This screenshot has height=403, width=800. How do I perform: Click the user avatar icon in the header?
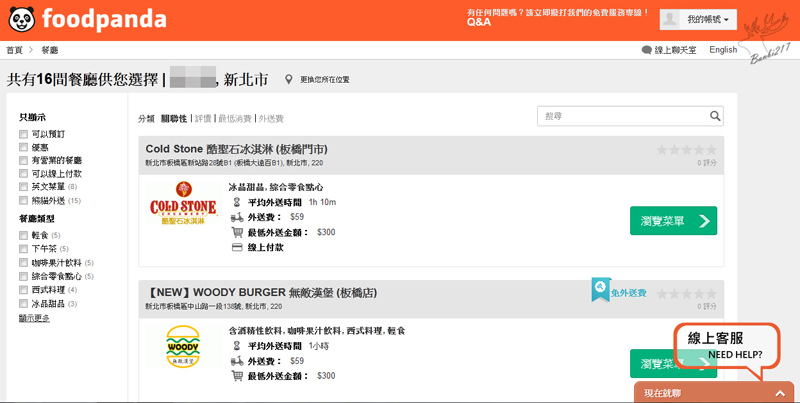click(671, 19)
